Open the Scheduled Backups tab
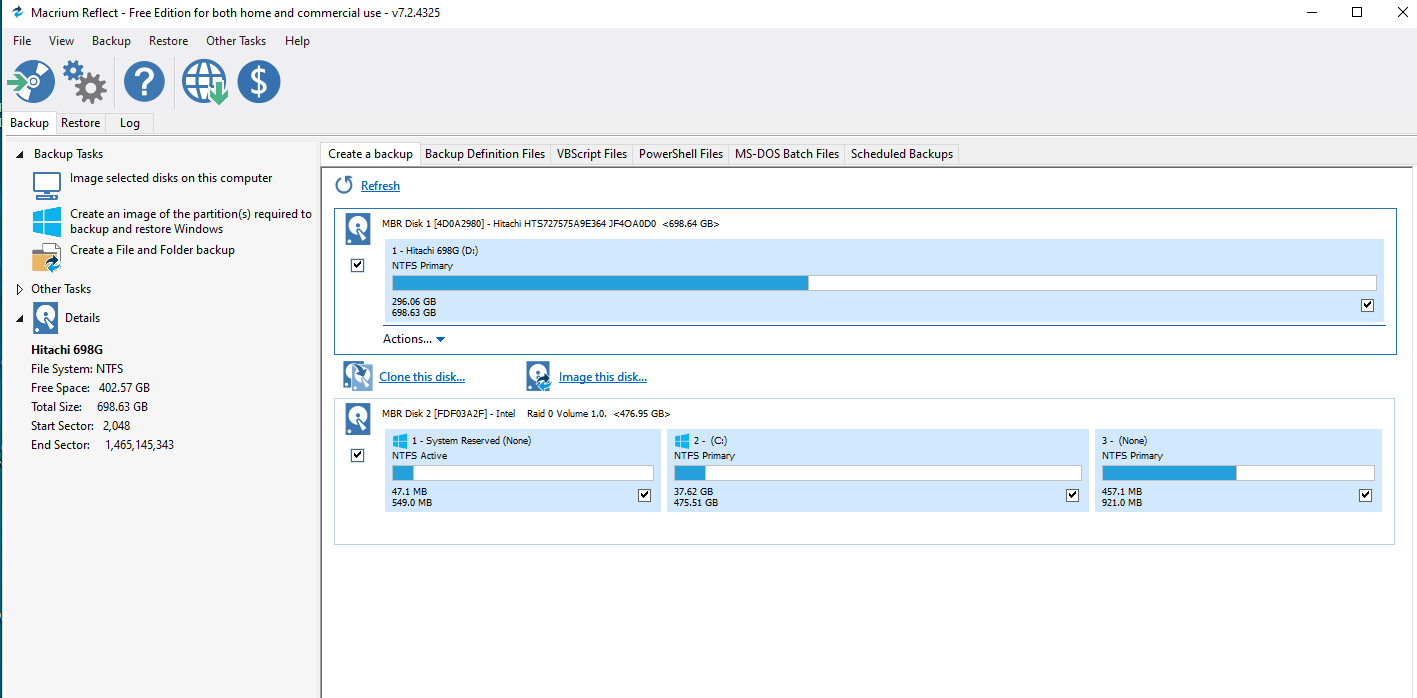The image size is (1417, 698). [x=903, y=154]
